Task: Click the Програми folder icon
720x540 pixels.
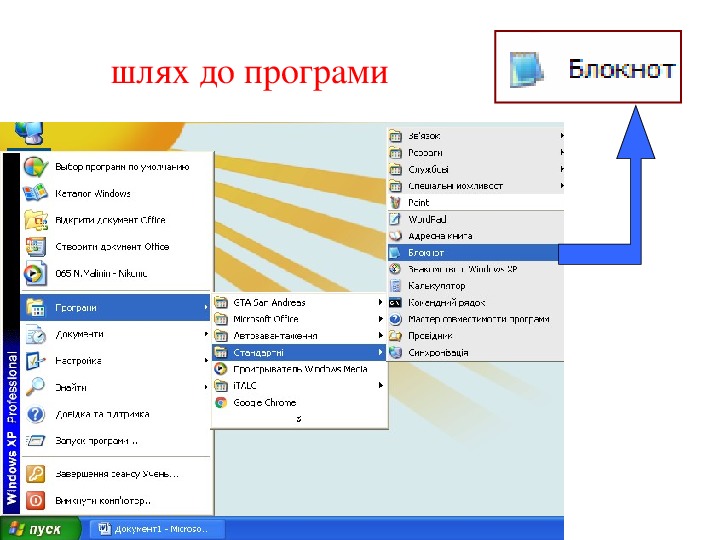Action: (35, 307)
